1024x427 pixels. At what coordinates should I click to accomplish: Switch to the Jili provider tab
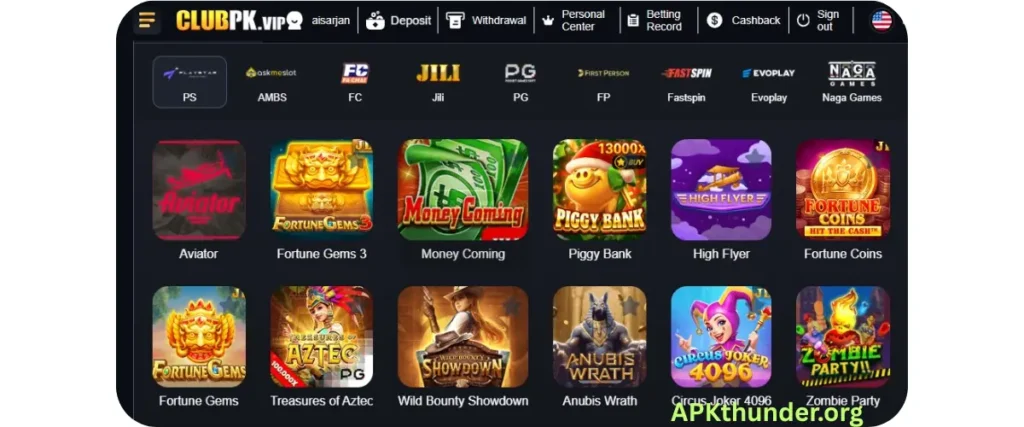(438, 82)
